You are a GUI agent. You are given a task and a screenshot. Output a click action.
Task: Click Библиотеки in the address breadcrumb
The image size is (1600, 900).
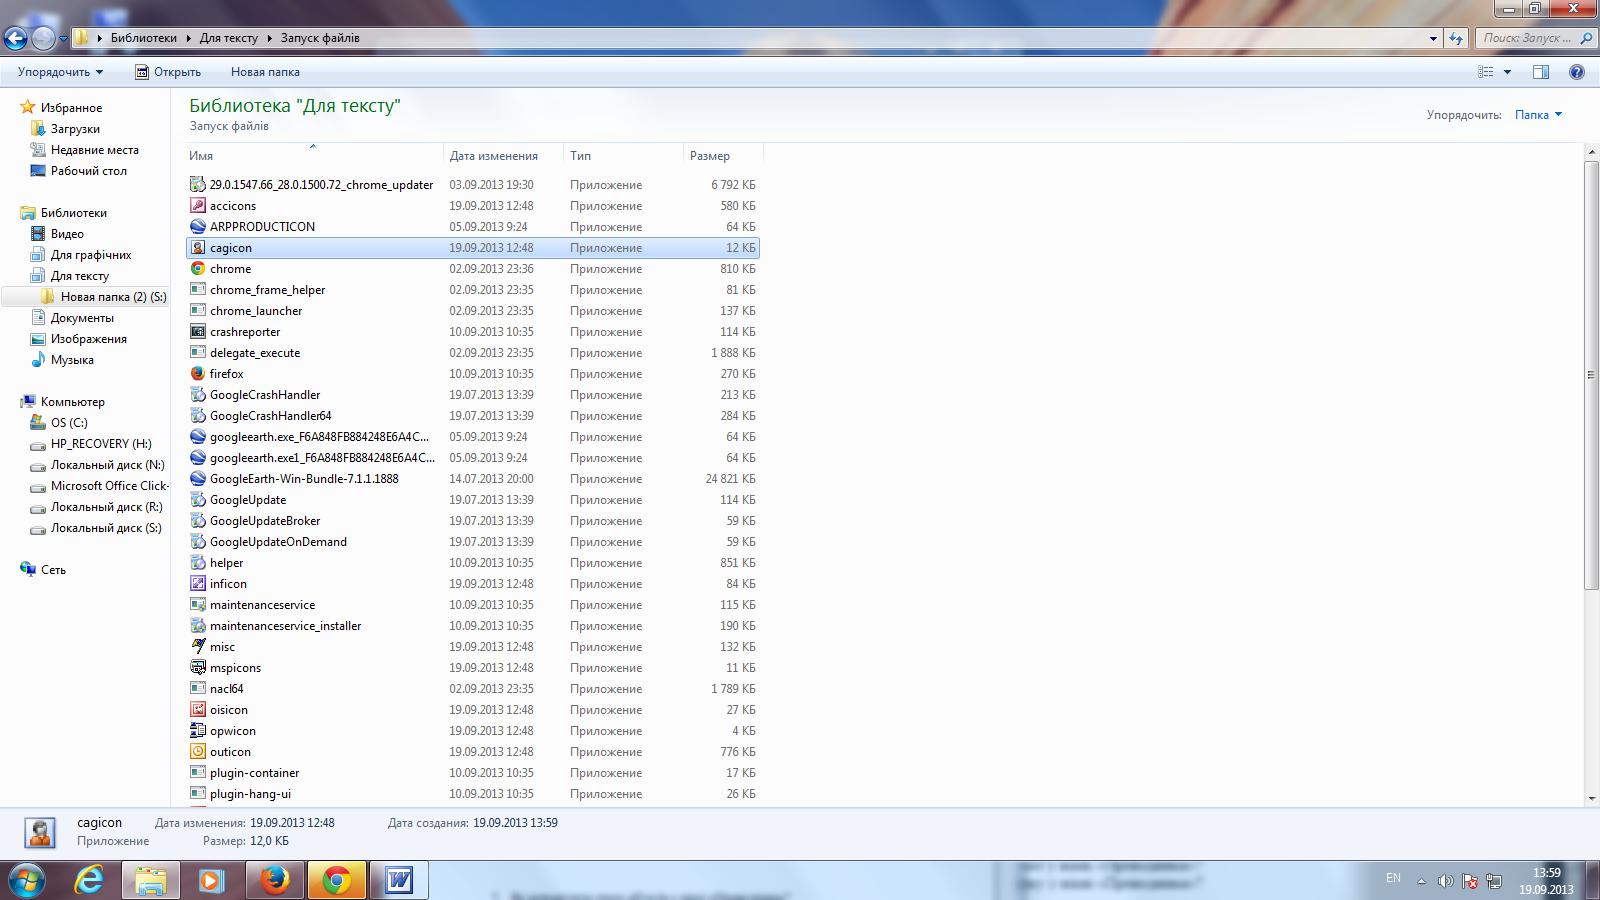click(x=143, y=38)
